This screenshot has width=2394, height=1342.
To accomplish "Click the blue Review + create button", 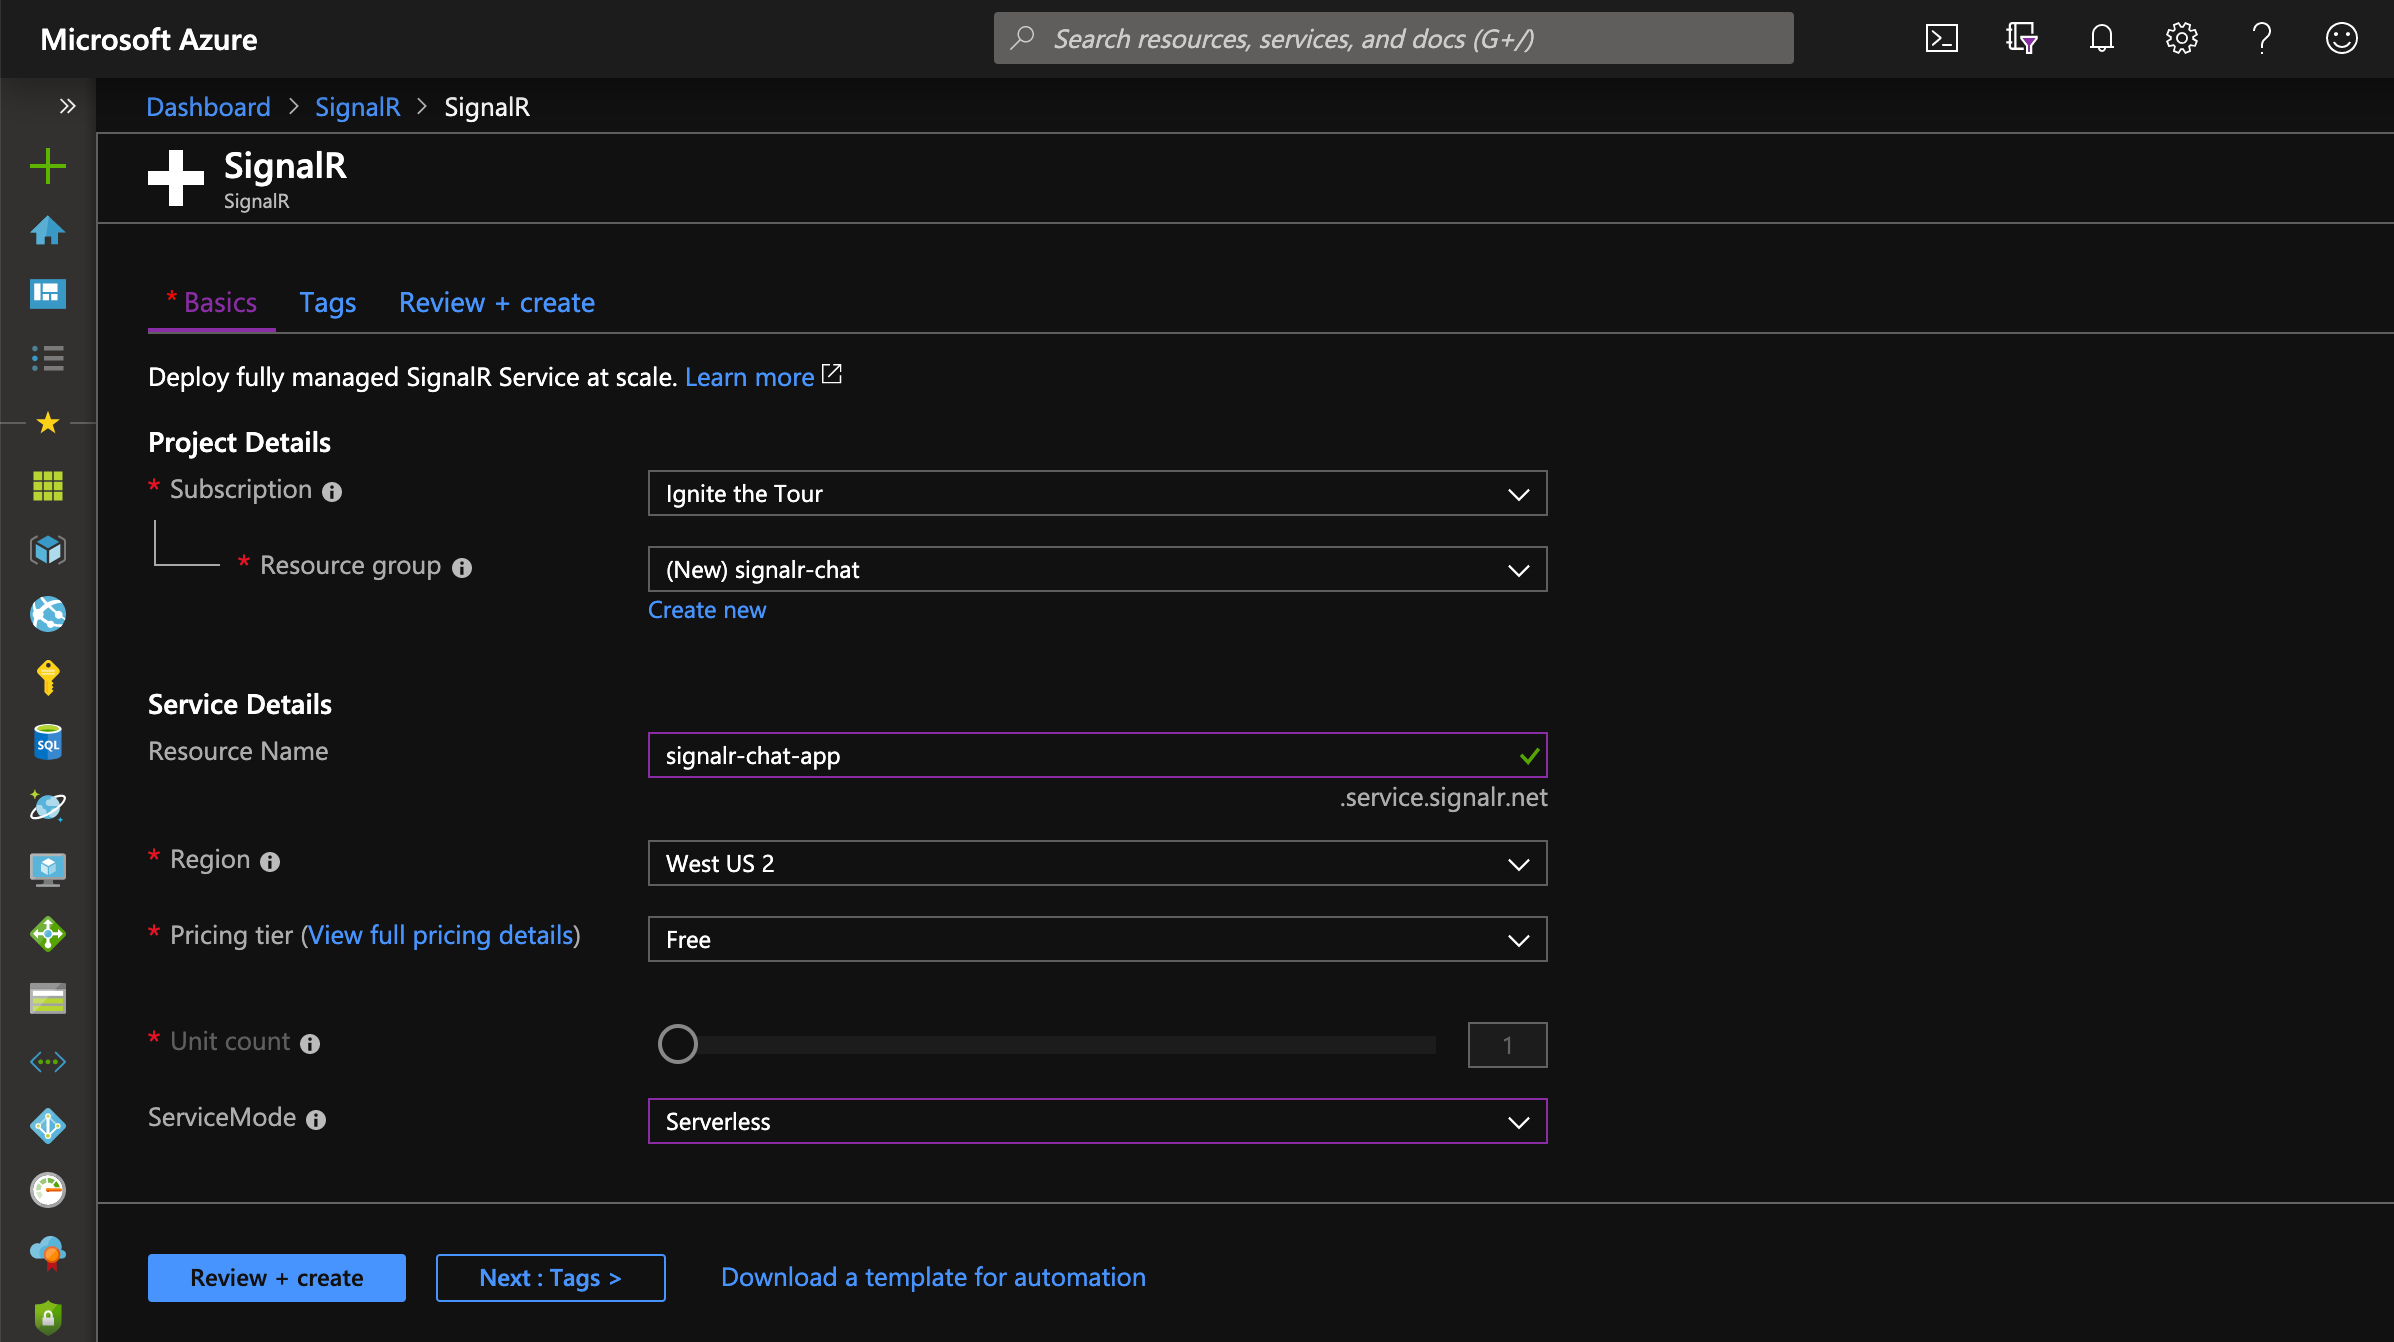I will tap(277, 1278).
